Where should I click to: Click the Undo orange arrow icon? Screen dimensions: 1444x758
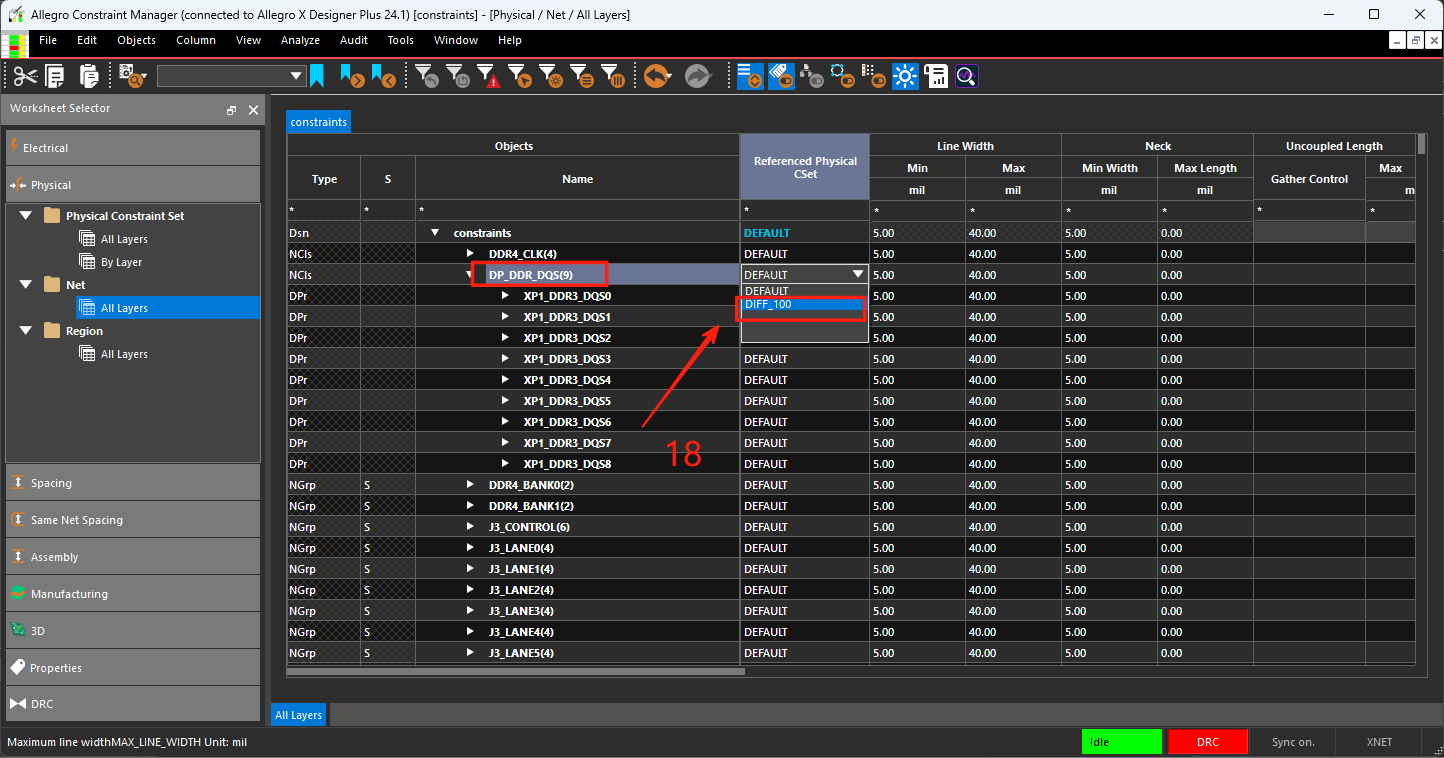click(x=657, y=76)
